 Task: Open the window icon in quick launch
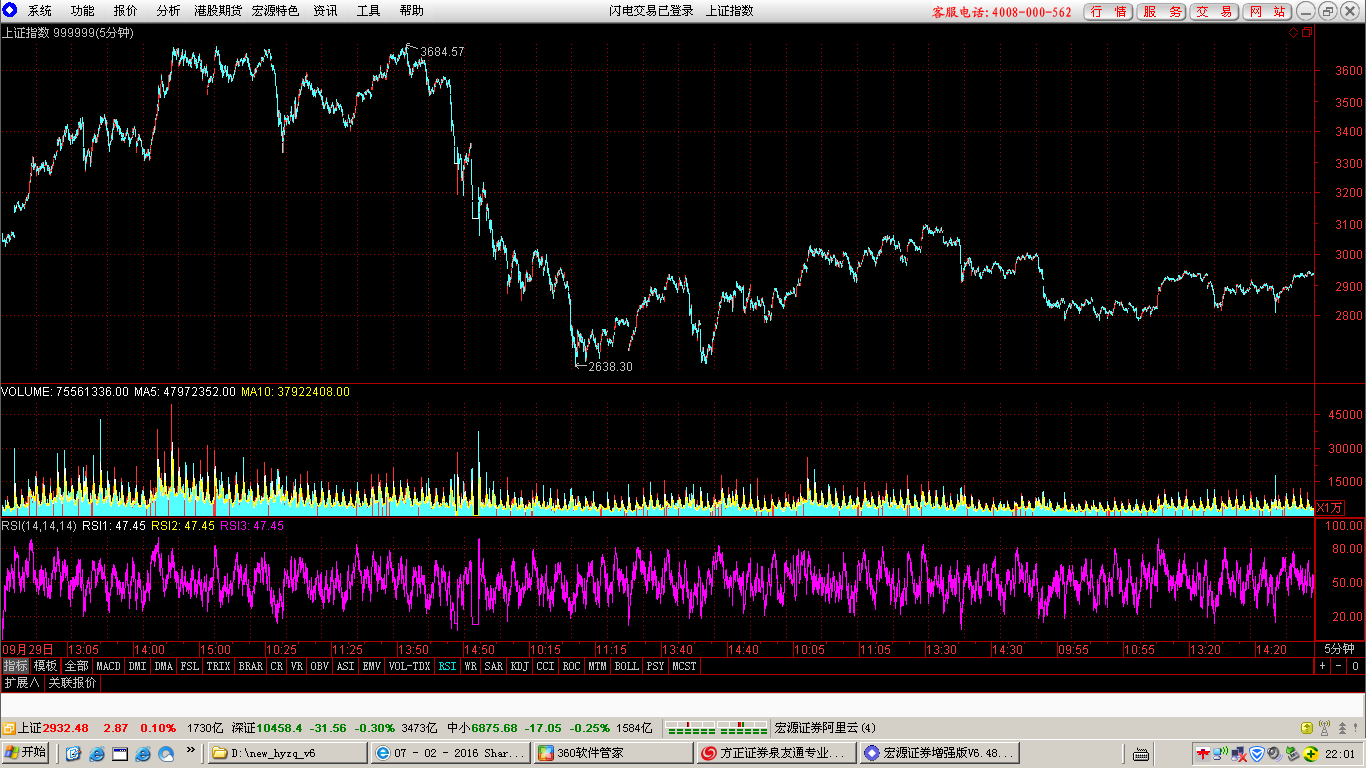pyautogui.click(x=120, y=753)
